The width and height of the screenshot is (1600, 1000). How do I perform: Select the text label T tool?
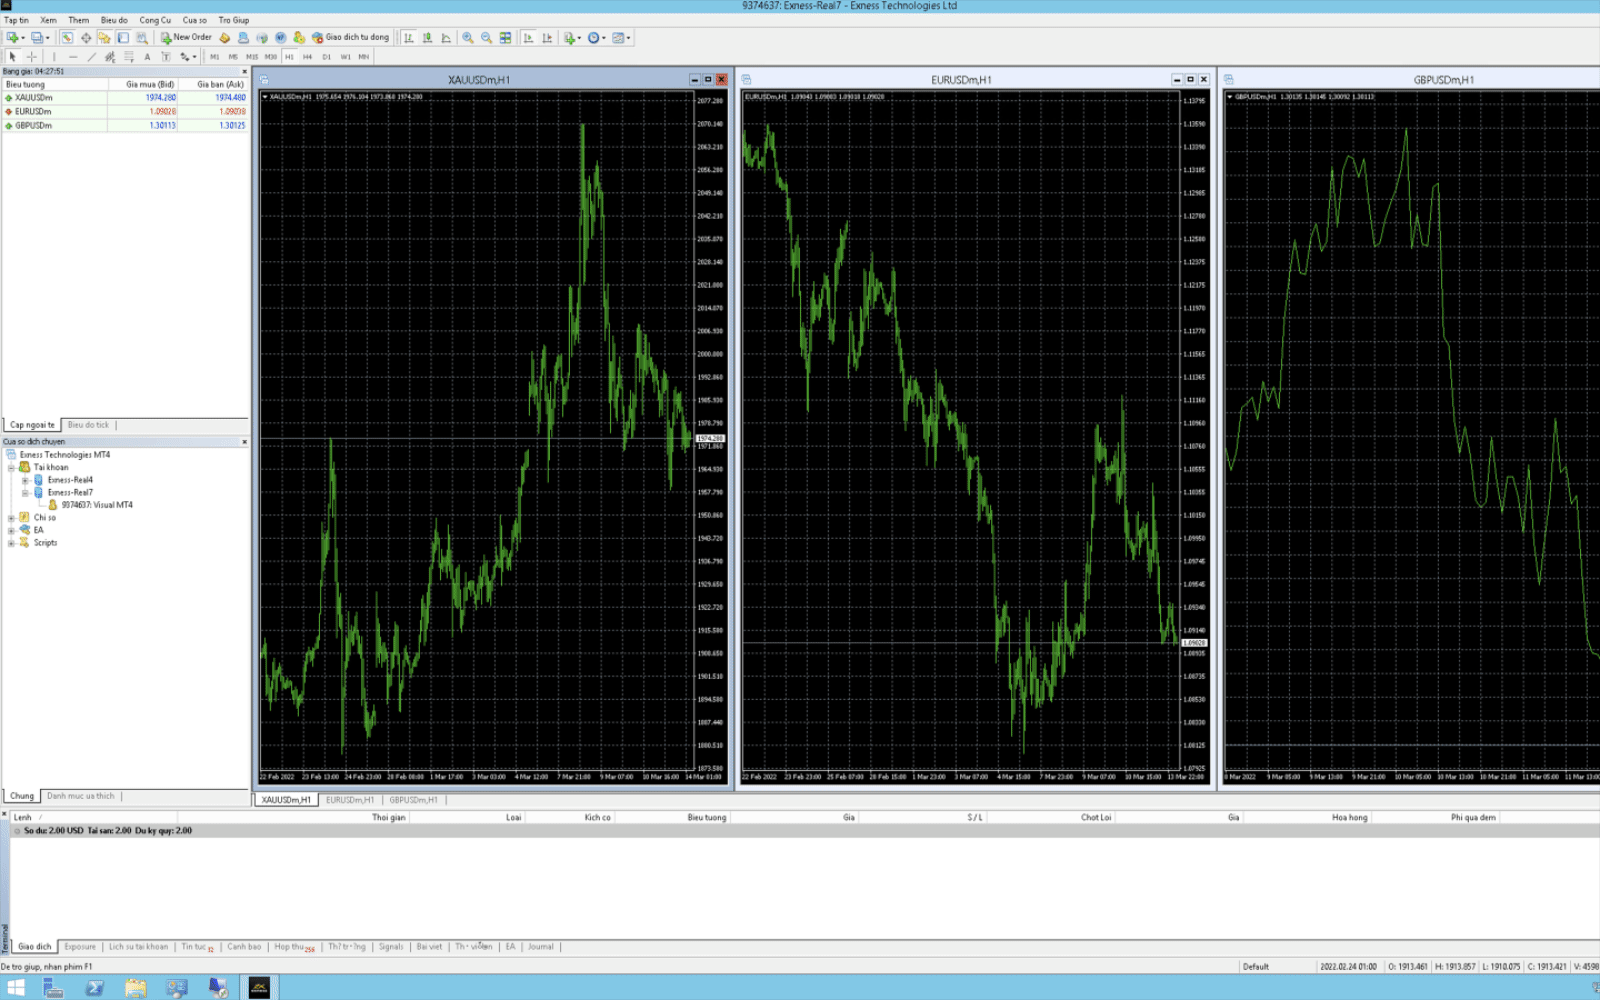coord(166,57)
